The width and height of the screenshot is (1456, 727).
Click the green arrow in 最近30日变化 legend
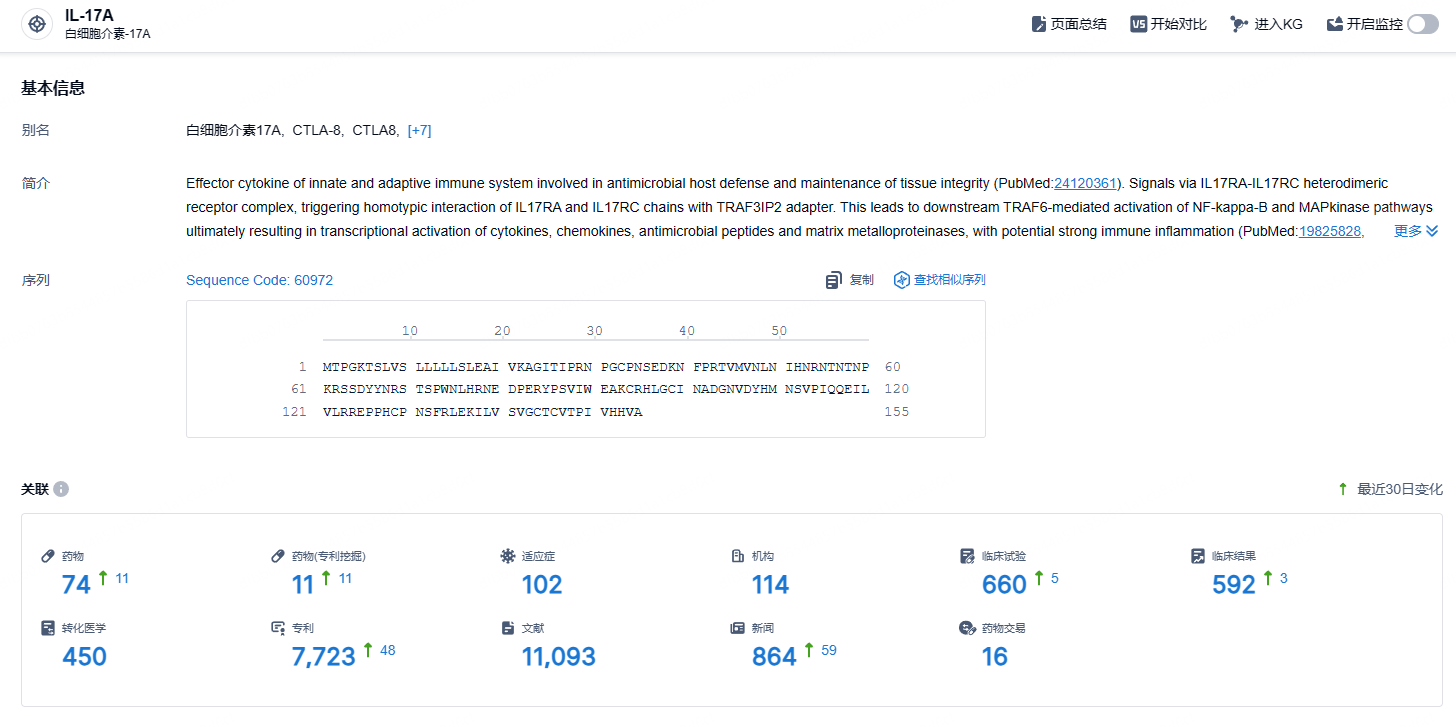pyautogui.click(x=1343, y=489)
